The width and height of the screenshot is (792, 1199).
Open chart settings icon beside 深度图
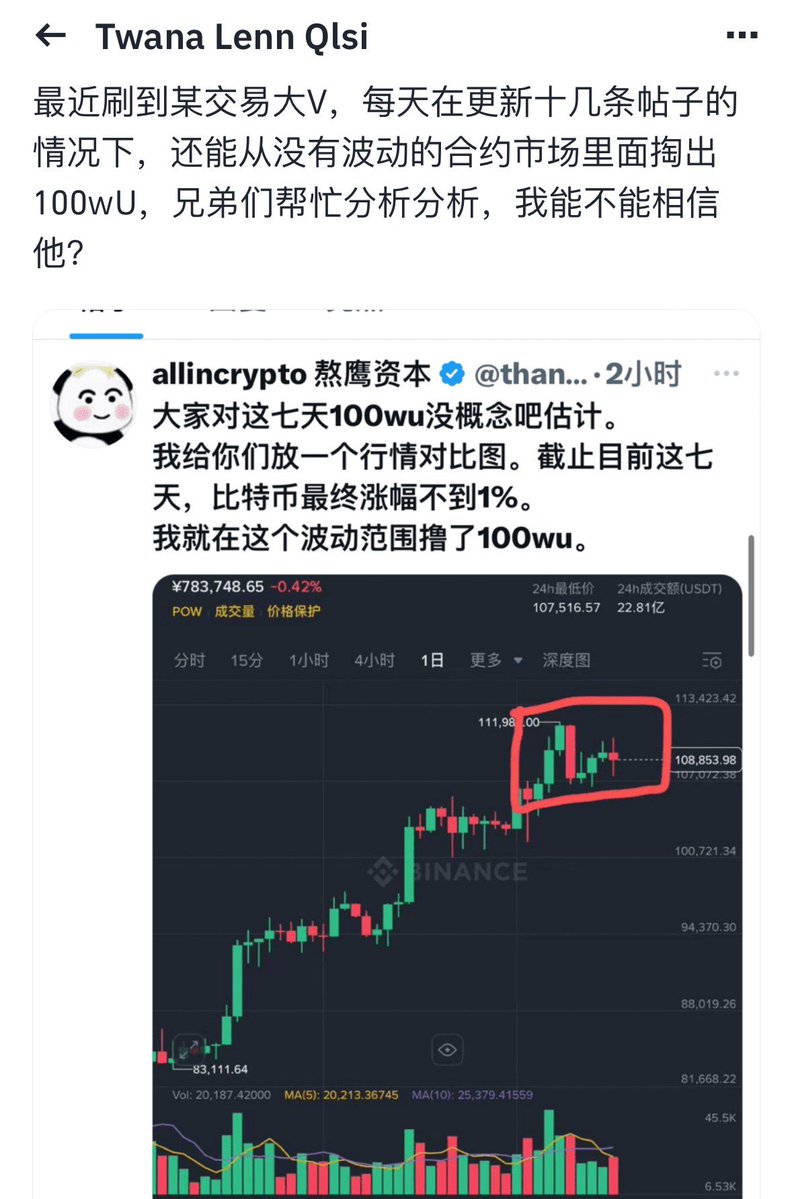[712, 661]
